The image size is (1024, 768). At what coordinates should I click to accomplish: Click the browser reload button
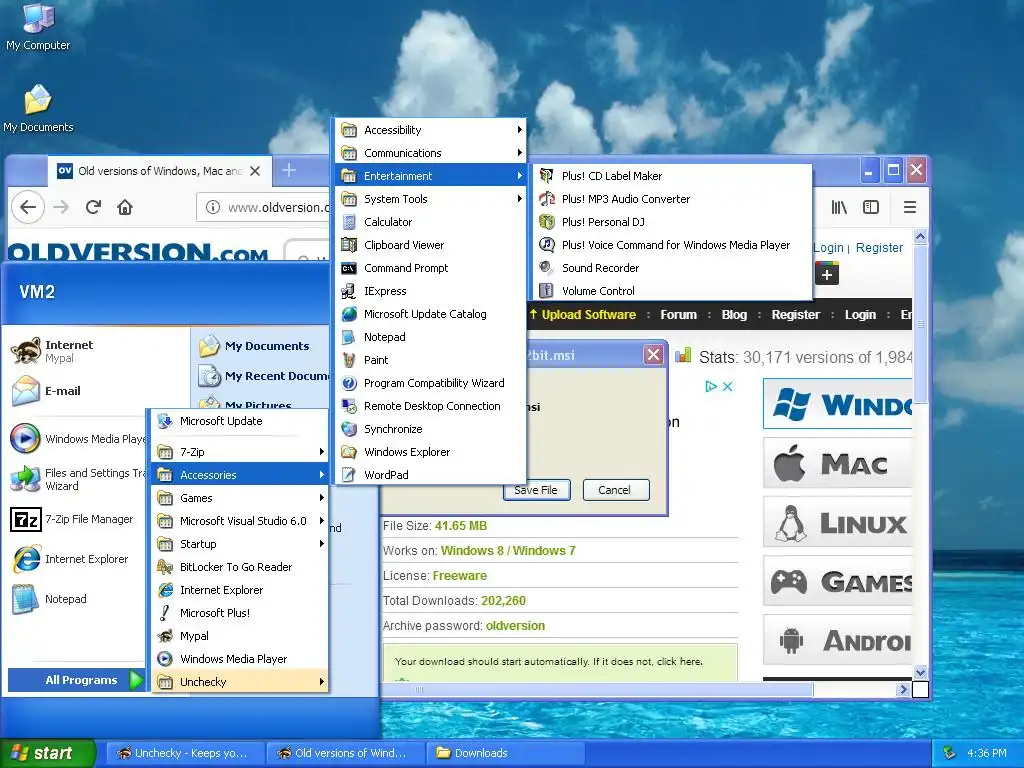pos(93,207)
